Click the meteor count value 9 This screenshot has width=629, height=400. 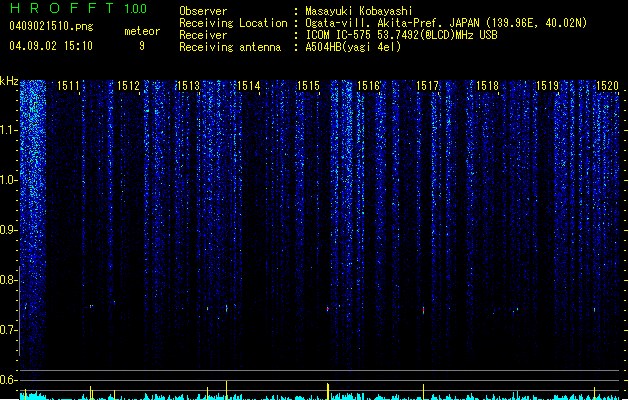coord(142,46)
